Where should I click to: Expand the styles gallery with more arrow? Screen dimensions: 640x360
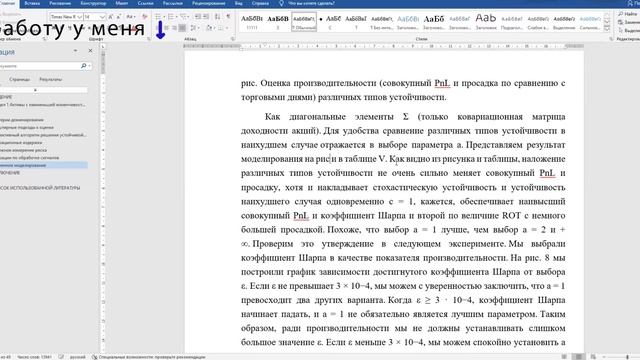pyautogui.click(x=607, y=29)
